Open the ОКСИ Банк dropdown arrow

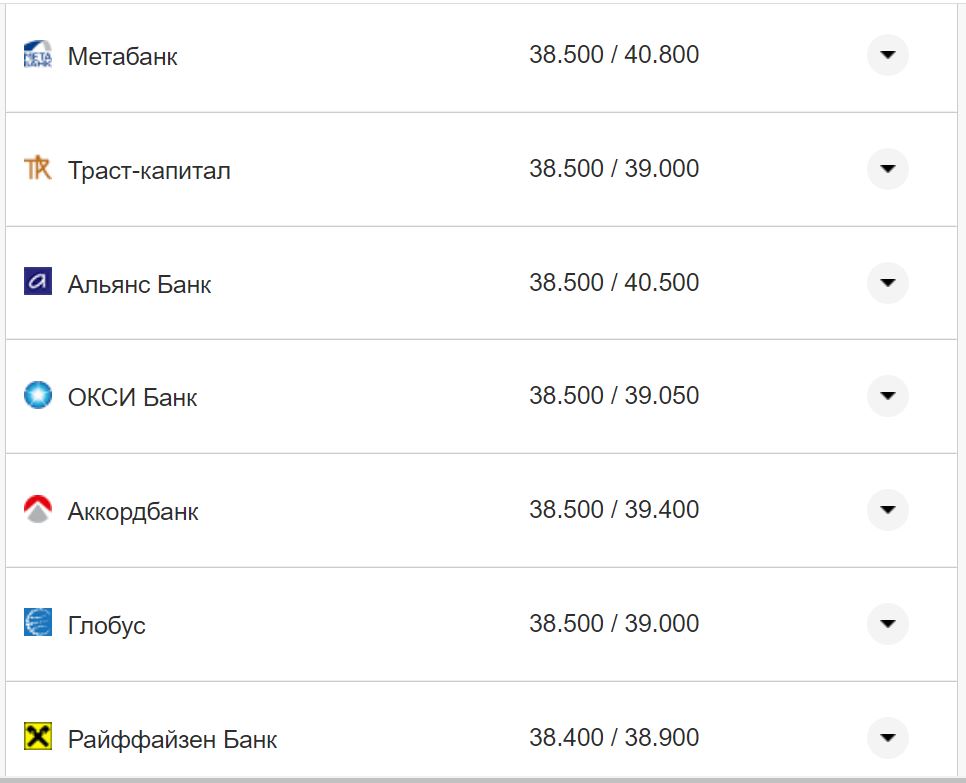point(887,396)
